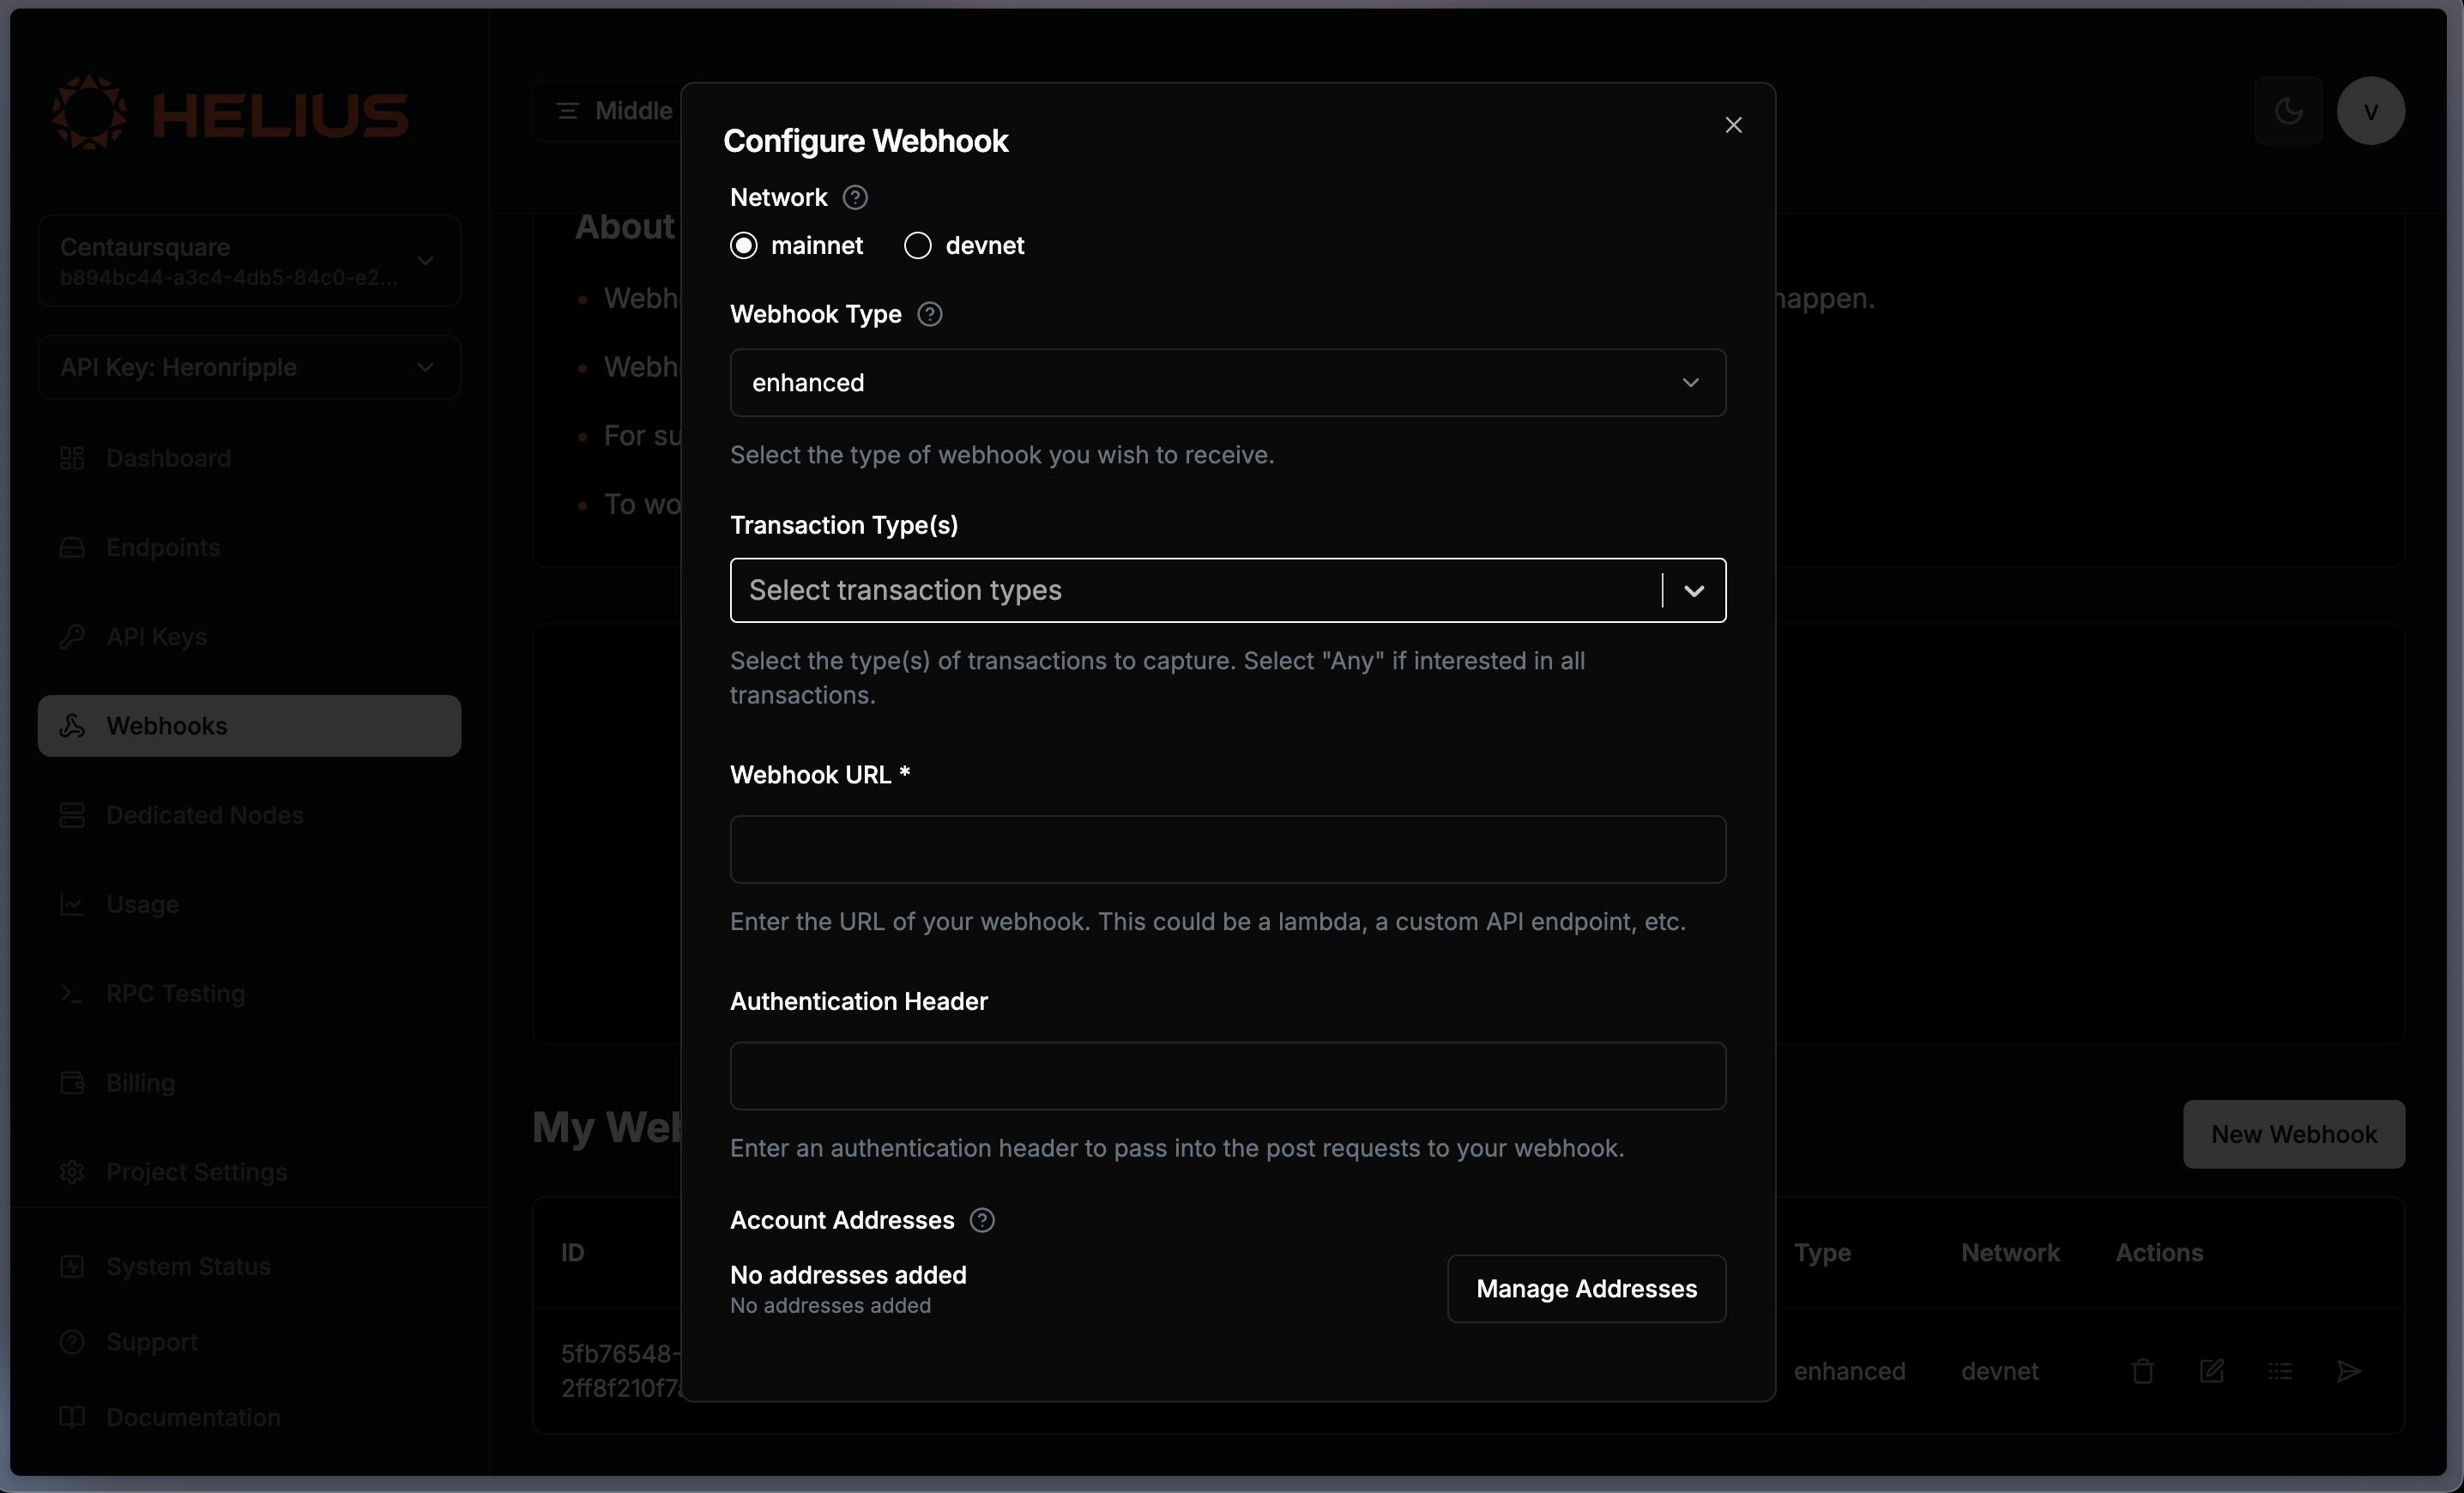Click the Network column header
Viewport: 2464px width, 1493px height.
point(2010,1252)
